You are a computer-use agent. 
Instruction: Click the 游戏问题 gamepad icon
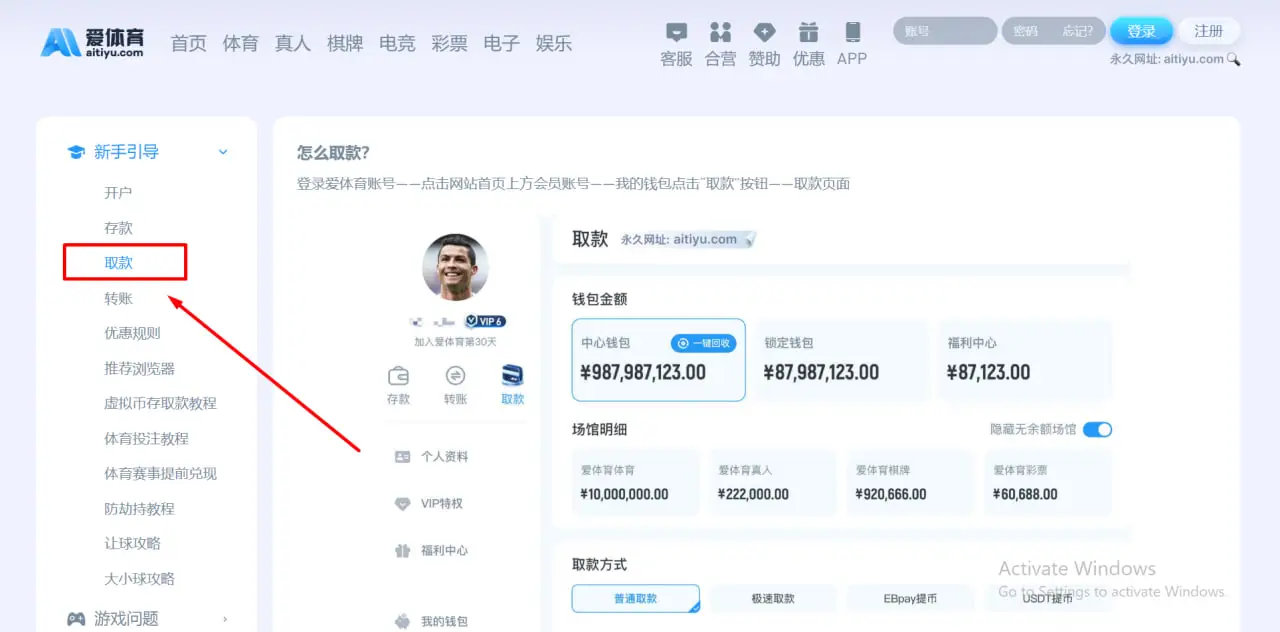76,619
